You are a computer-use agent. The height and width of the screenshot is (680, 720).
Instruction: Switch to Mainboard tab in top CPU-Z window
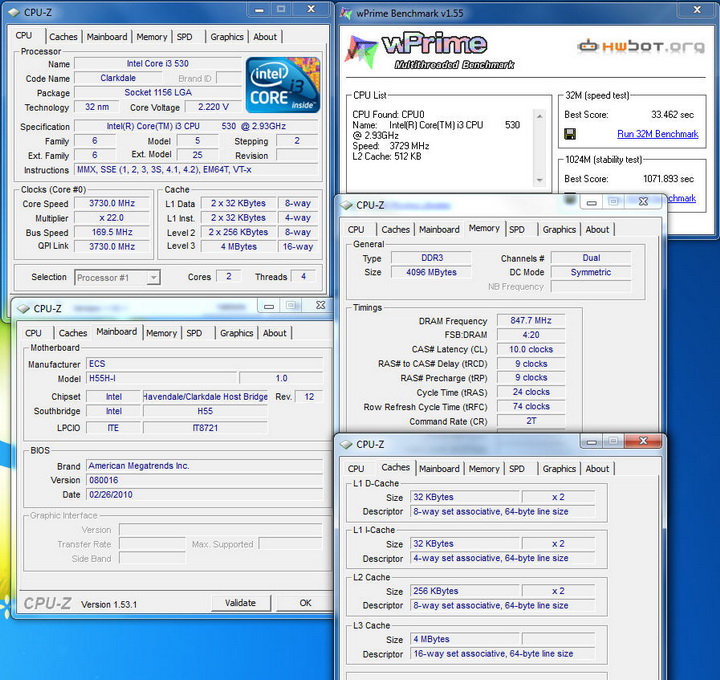pos(107,37)
